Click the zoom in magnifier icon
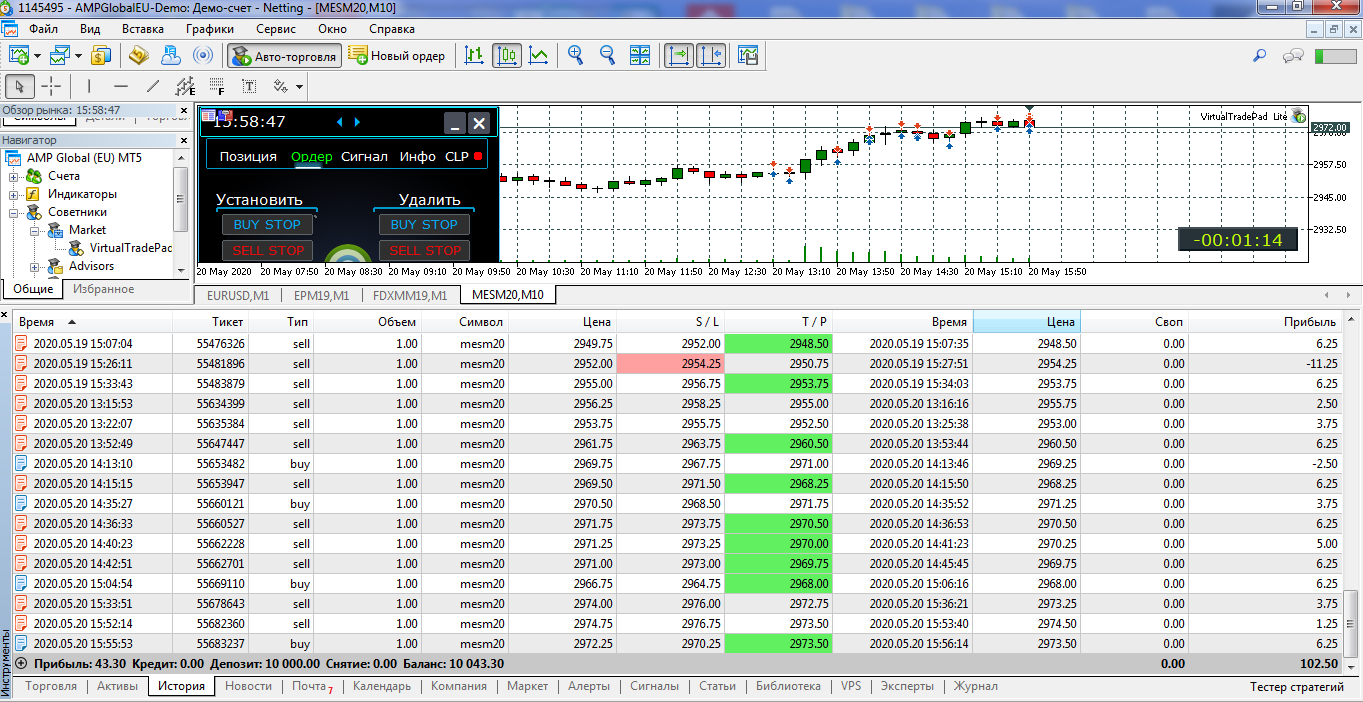This screenshot has height=702, width=1363. (x=576, y=55)
